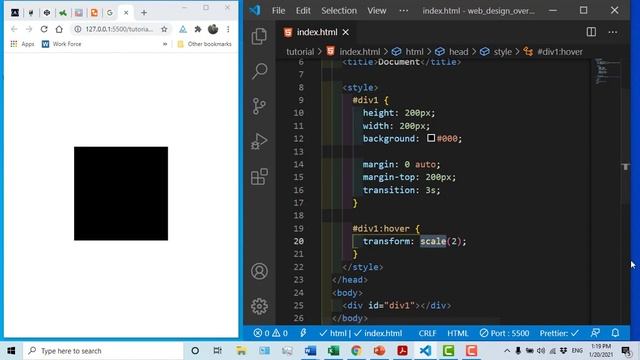Viewport: 640px width, 360px height.
Task: Click the taskbar search box
Action: 103,351
